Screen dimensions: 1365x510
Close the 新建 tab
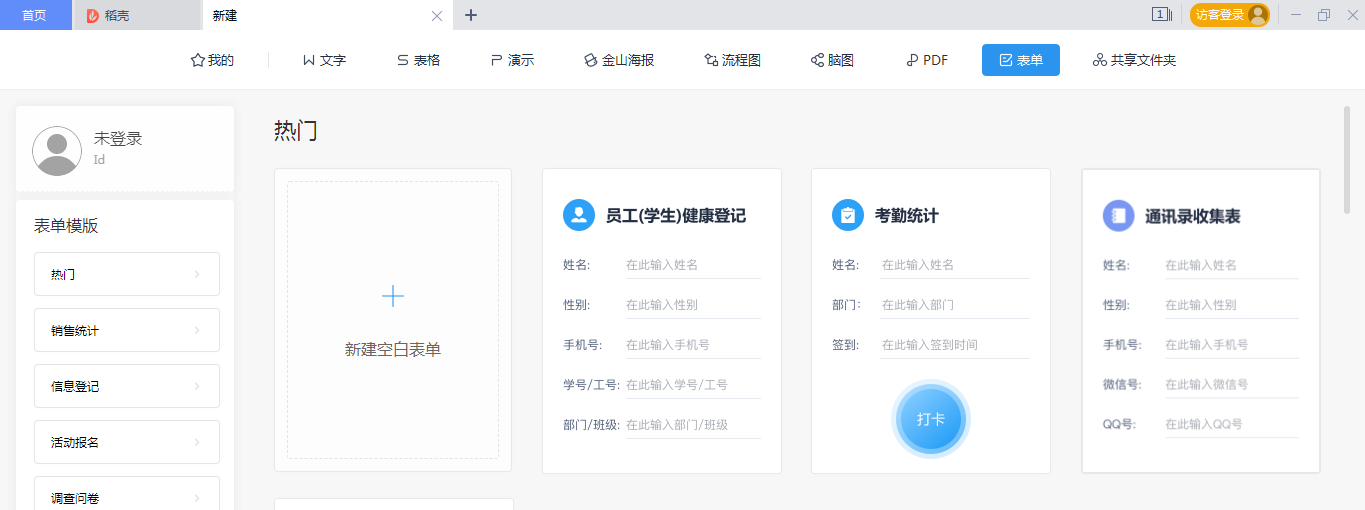436,16
